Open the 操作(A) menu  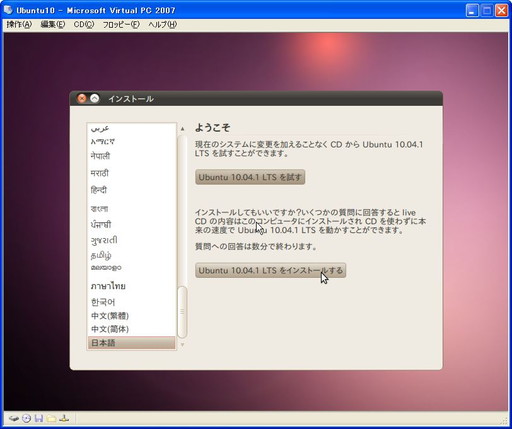19,24
